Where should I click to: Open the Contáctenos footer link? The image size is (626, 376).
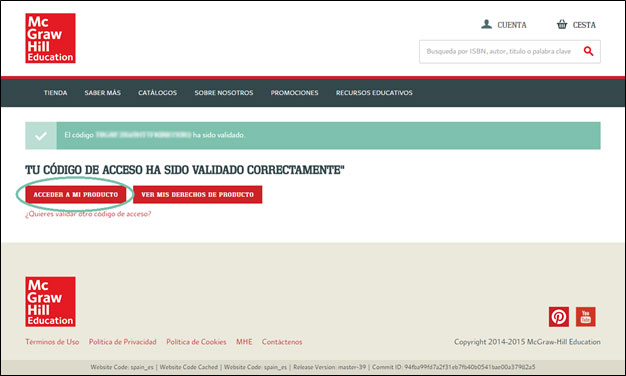tap(282, 342)
